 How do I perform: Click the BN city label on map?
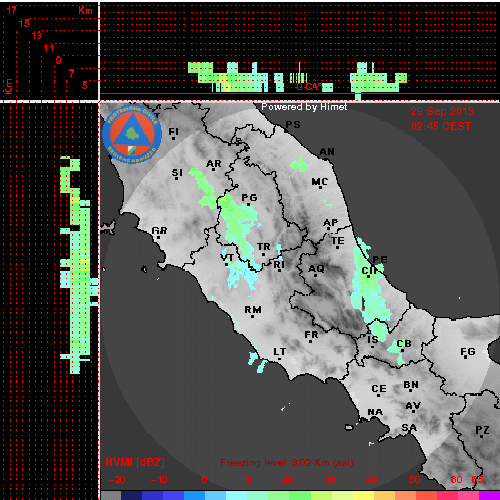411,385
